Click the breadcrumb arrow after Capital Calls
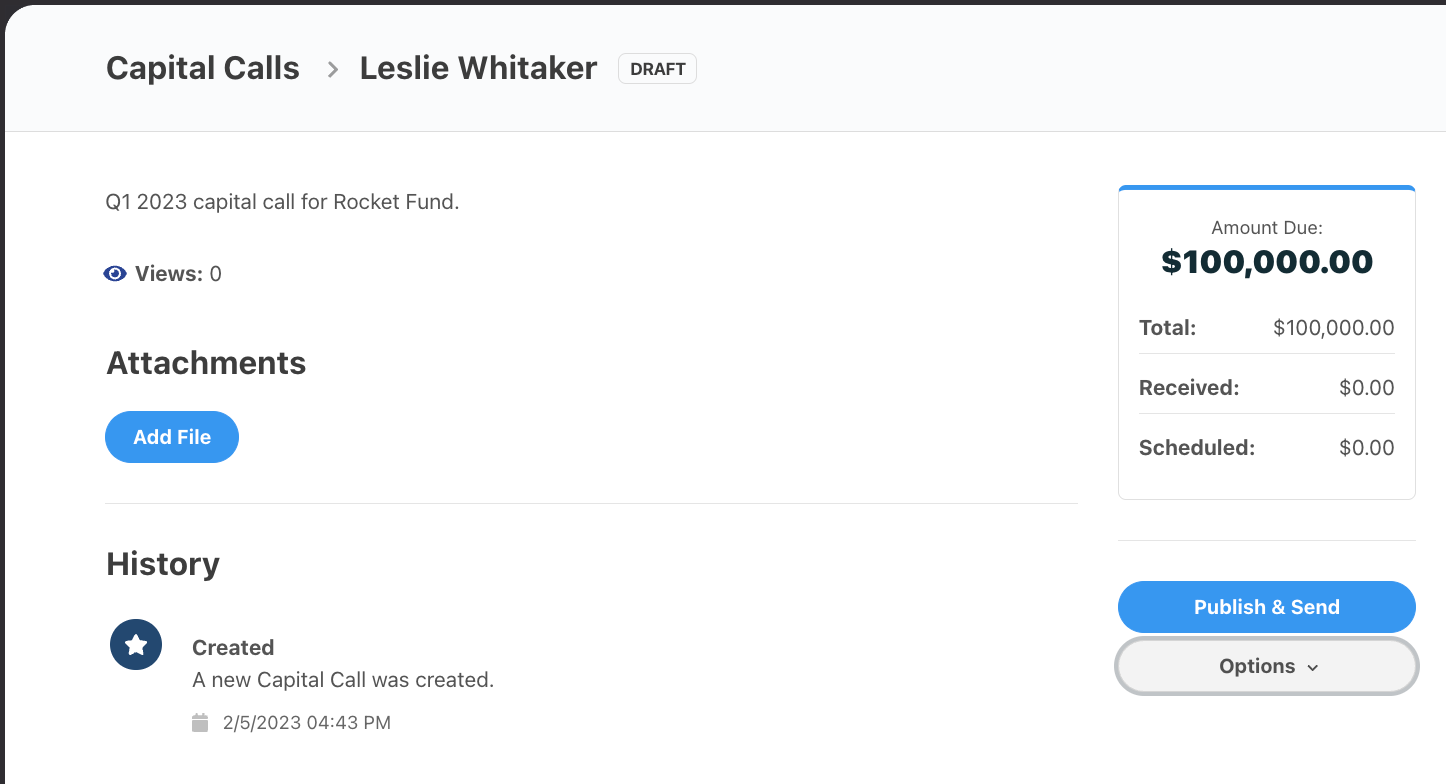This screenshot has width=1446, height=784. (333, 69)
